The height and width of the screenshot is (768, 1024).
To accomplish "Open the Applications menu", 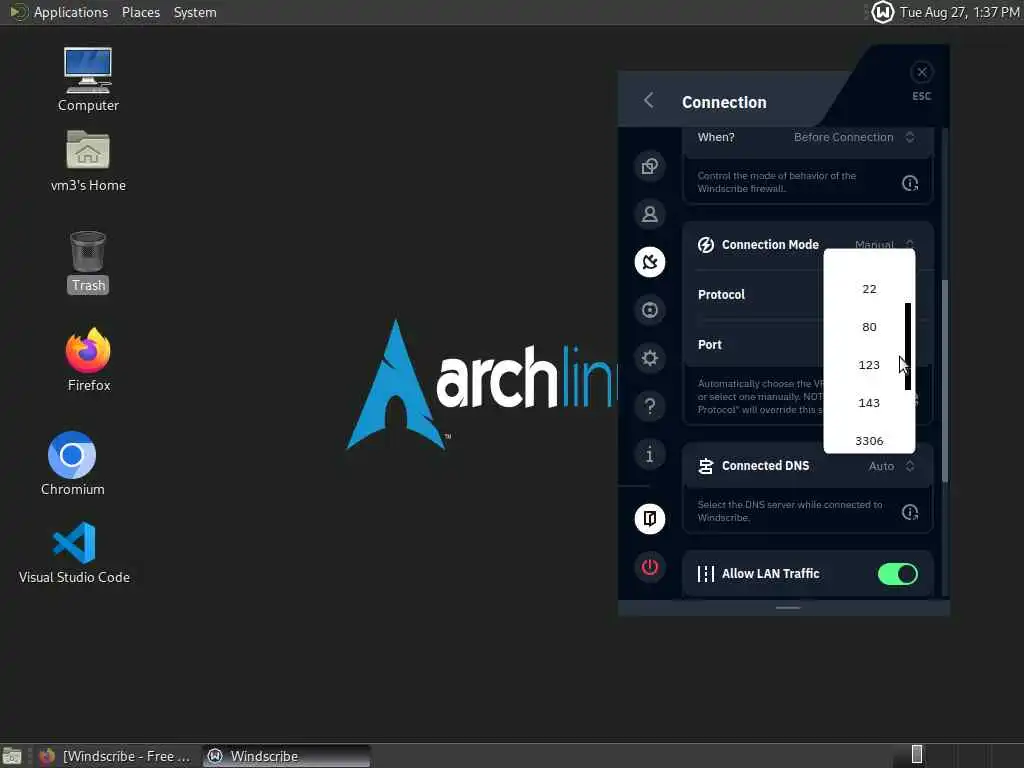I will (71, 12).
